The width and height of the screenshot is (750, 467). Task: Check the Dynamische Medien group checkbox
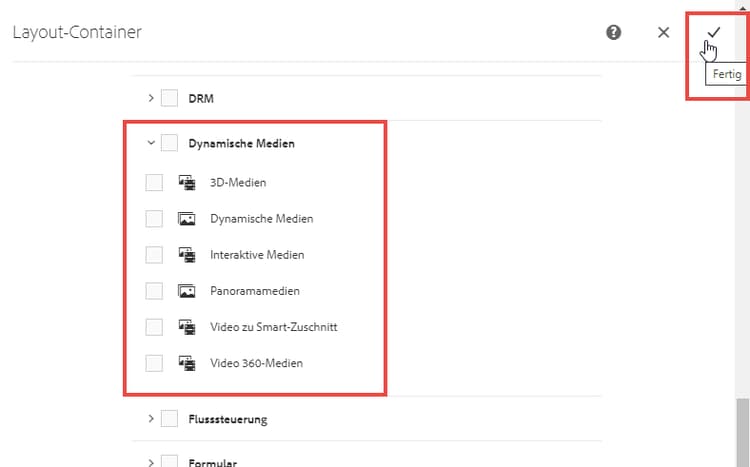(169, 143)
